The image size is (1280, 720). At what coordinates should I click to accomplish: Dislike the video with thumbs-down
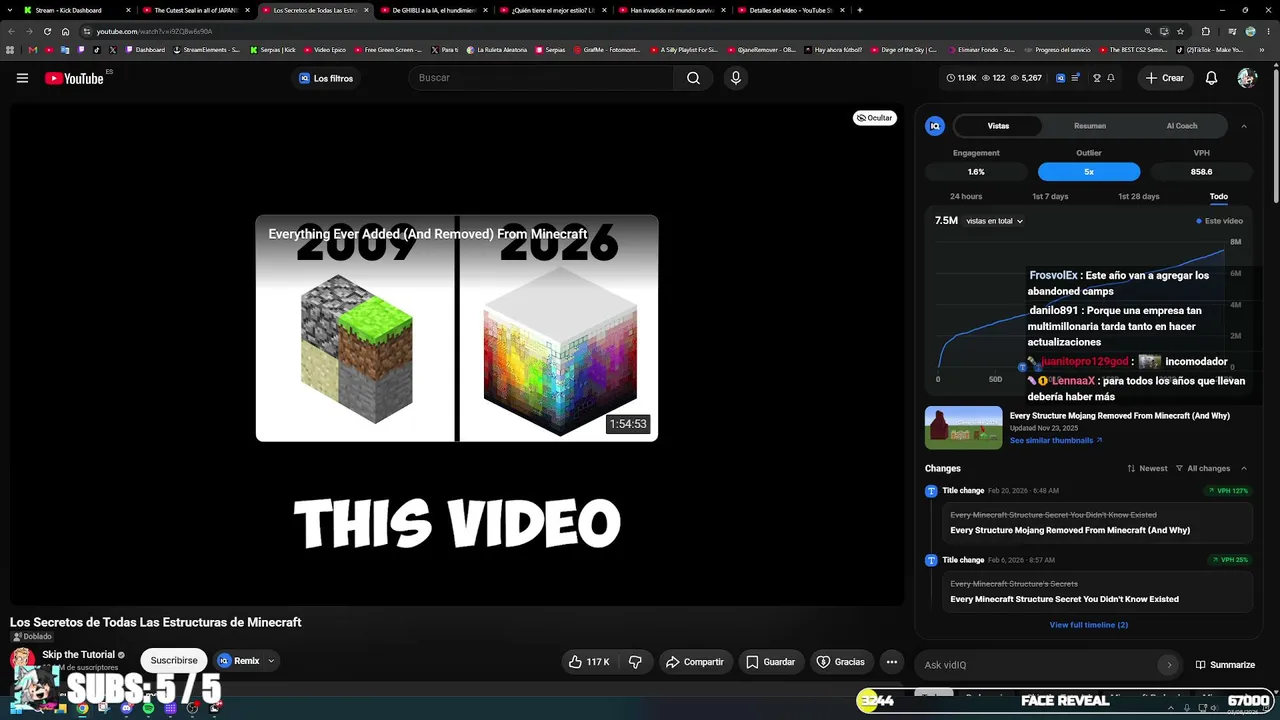[635, 662]
